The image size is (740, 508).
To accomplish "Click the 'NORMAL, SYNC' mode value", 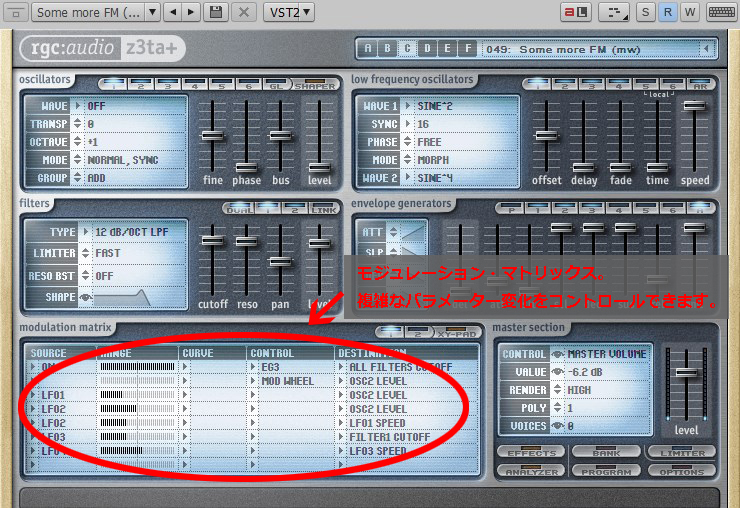I will [x=123, y=160].
